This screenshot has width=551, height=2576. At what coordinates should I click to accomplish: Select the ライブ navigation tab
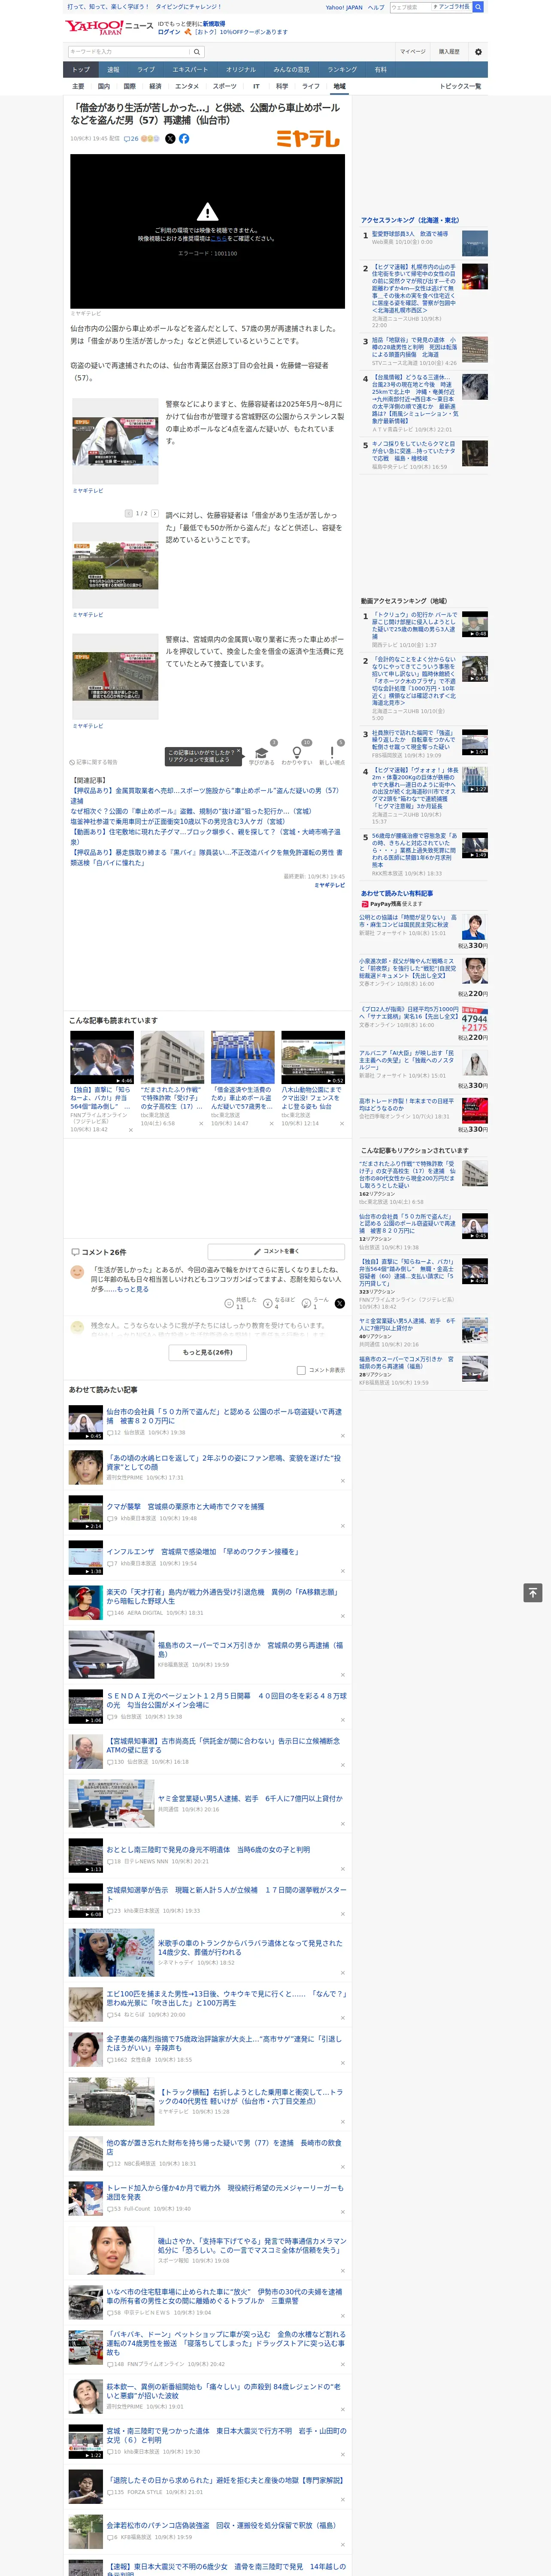click(x=146, y=70)
